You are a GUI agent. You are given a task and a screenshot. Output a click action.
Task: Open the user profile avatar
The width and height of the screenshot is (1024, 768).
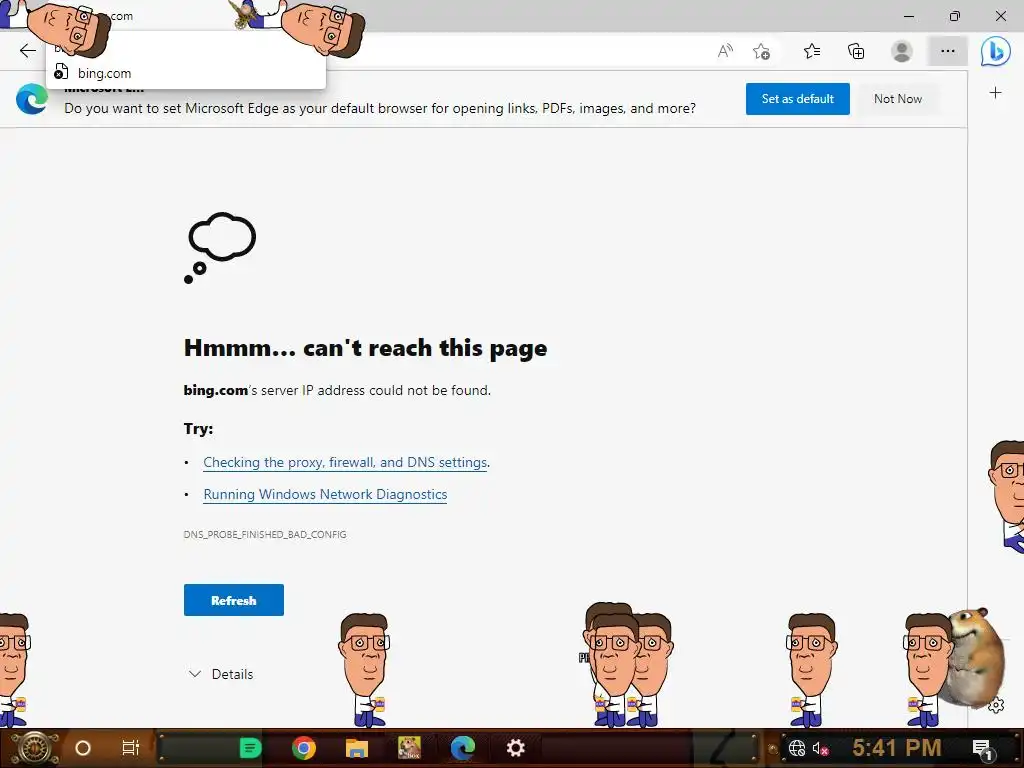902,51
